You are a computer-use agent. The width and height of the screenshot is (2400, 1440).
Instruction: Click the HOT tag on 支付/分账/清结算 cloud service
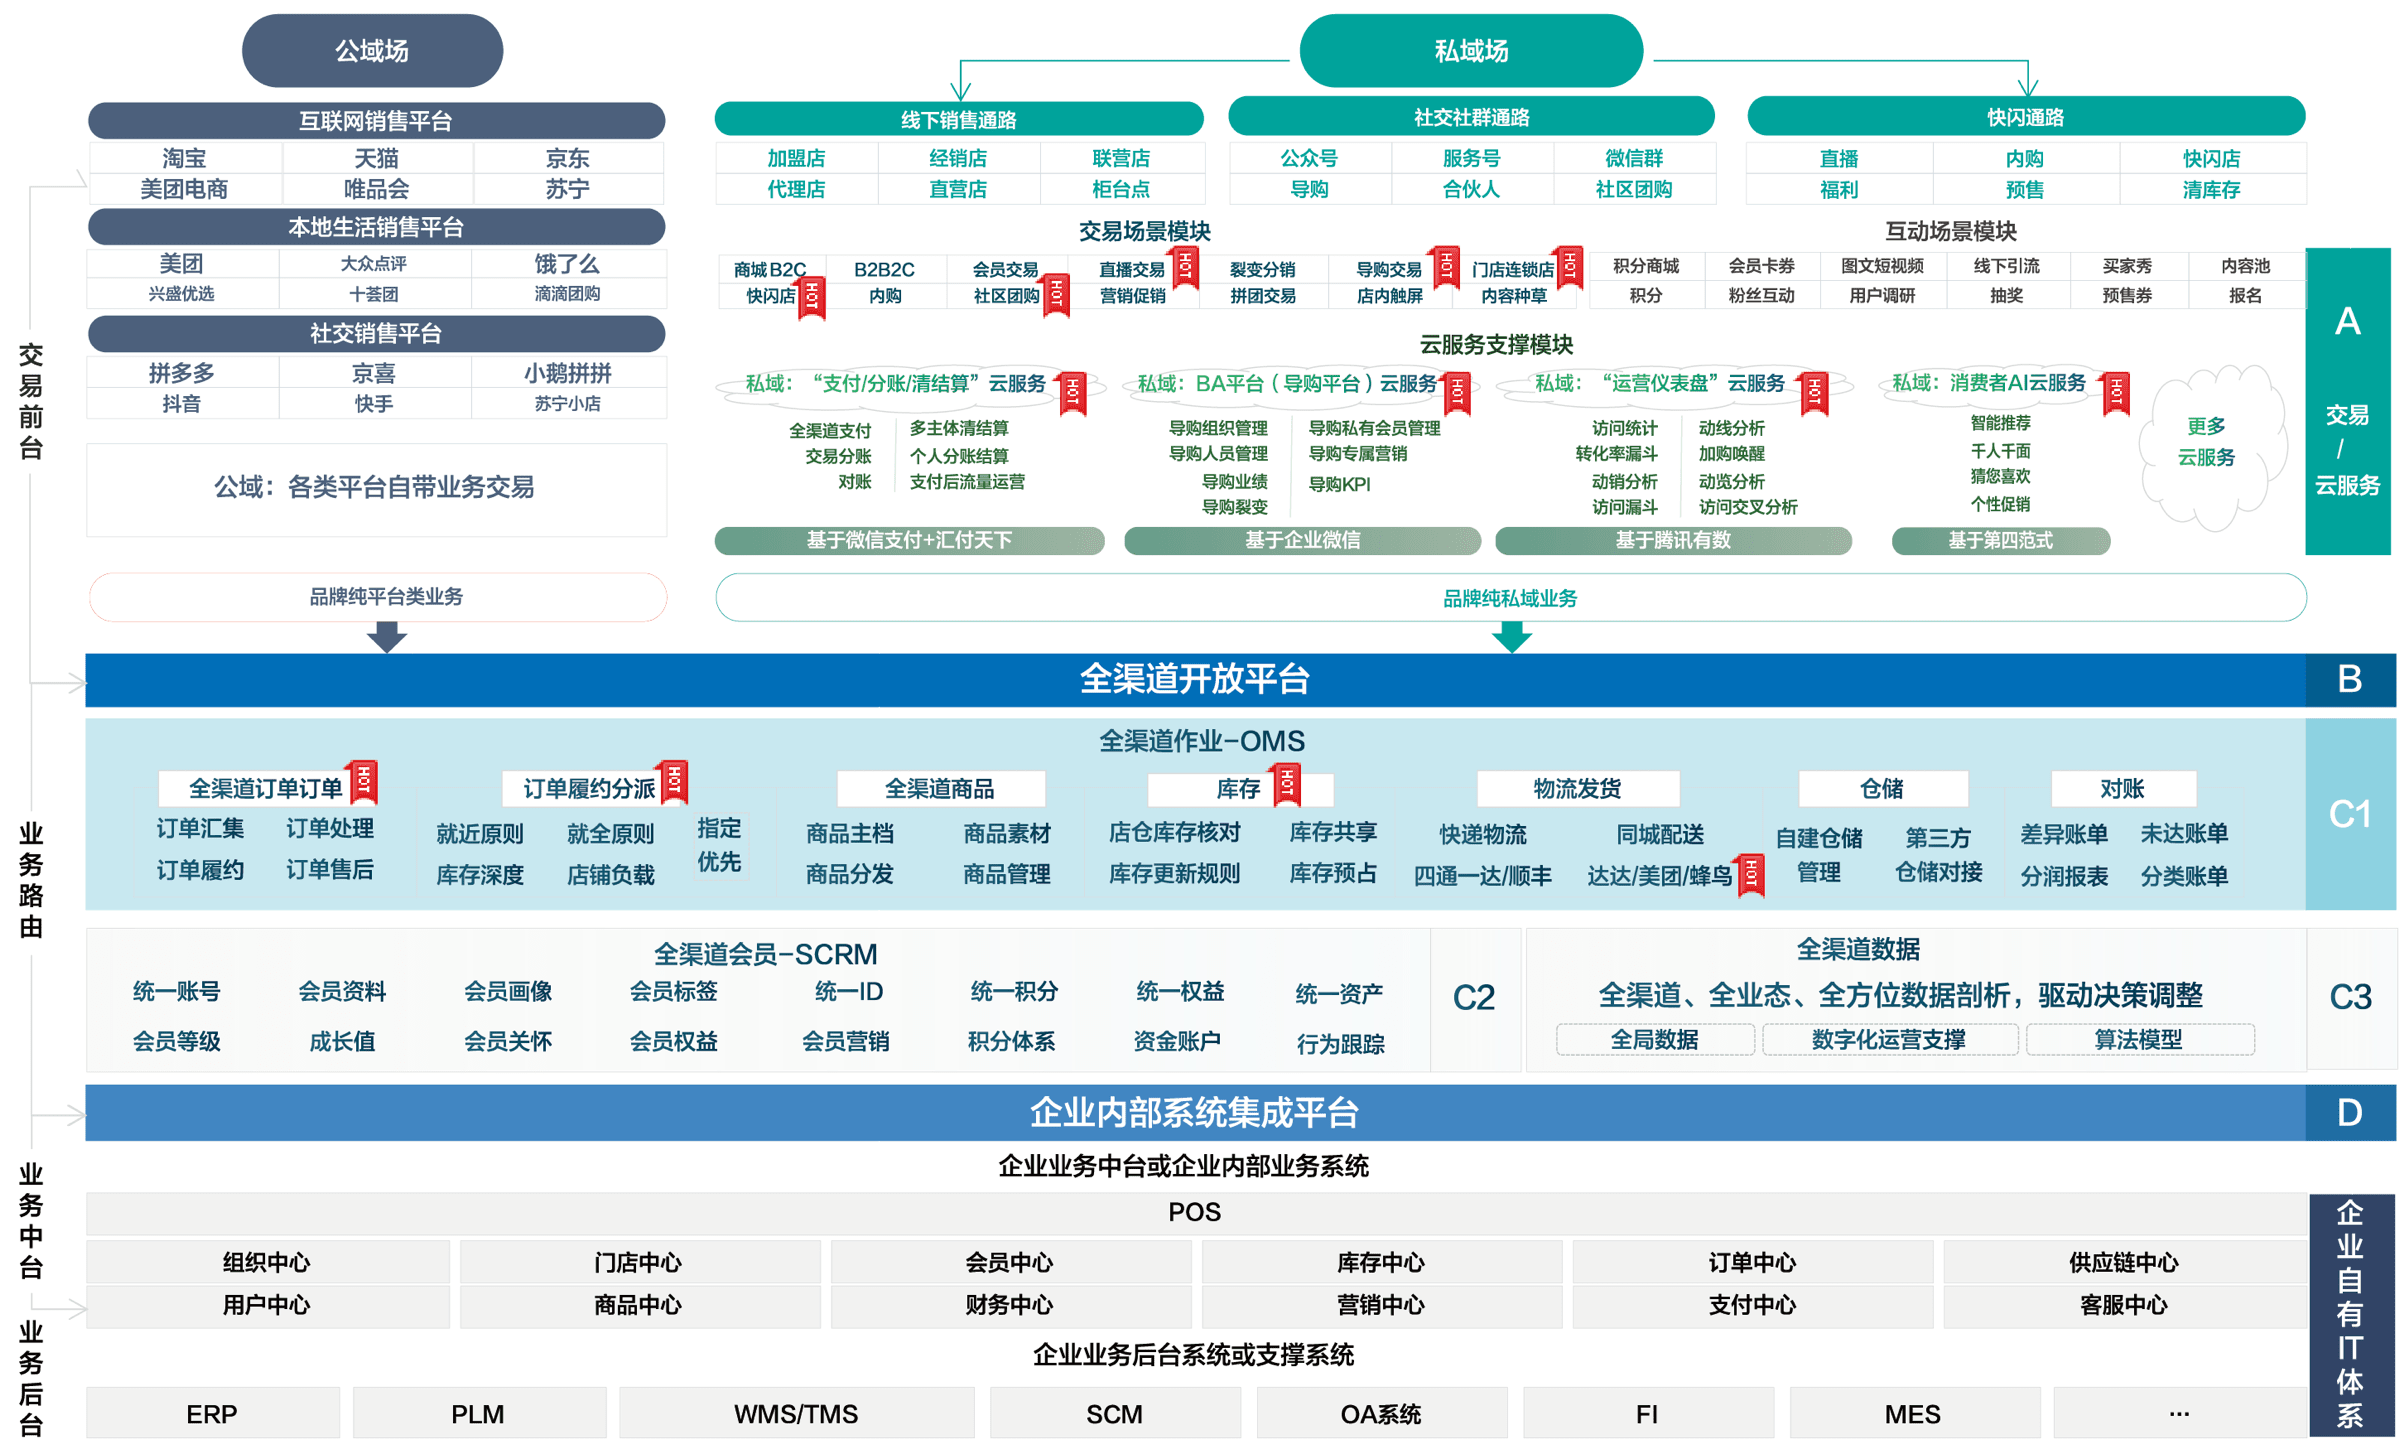pos(1072,393)
